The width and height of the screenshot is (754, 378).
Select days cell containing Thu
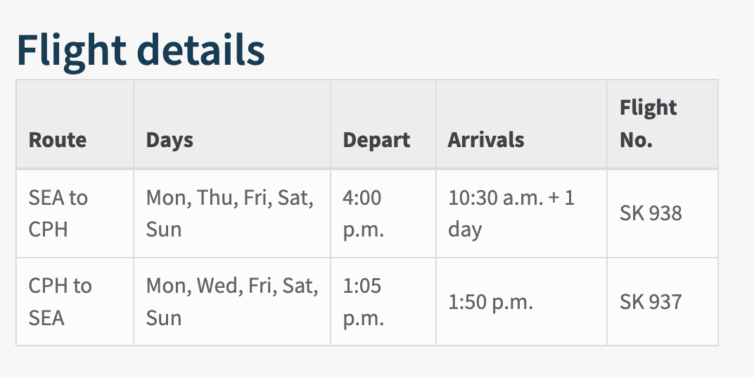click(232, 213)
